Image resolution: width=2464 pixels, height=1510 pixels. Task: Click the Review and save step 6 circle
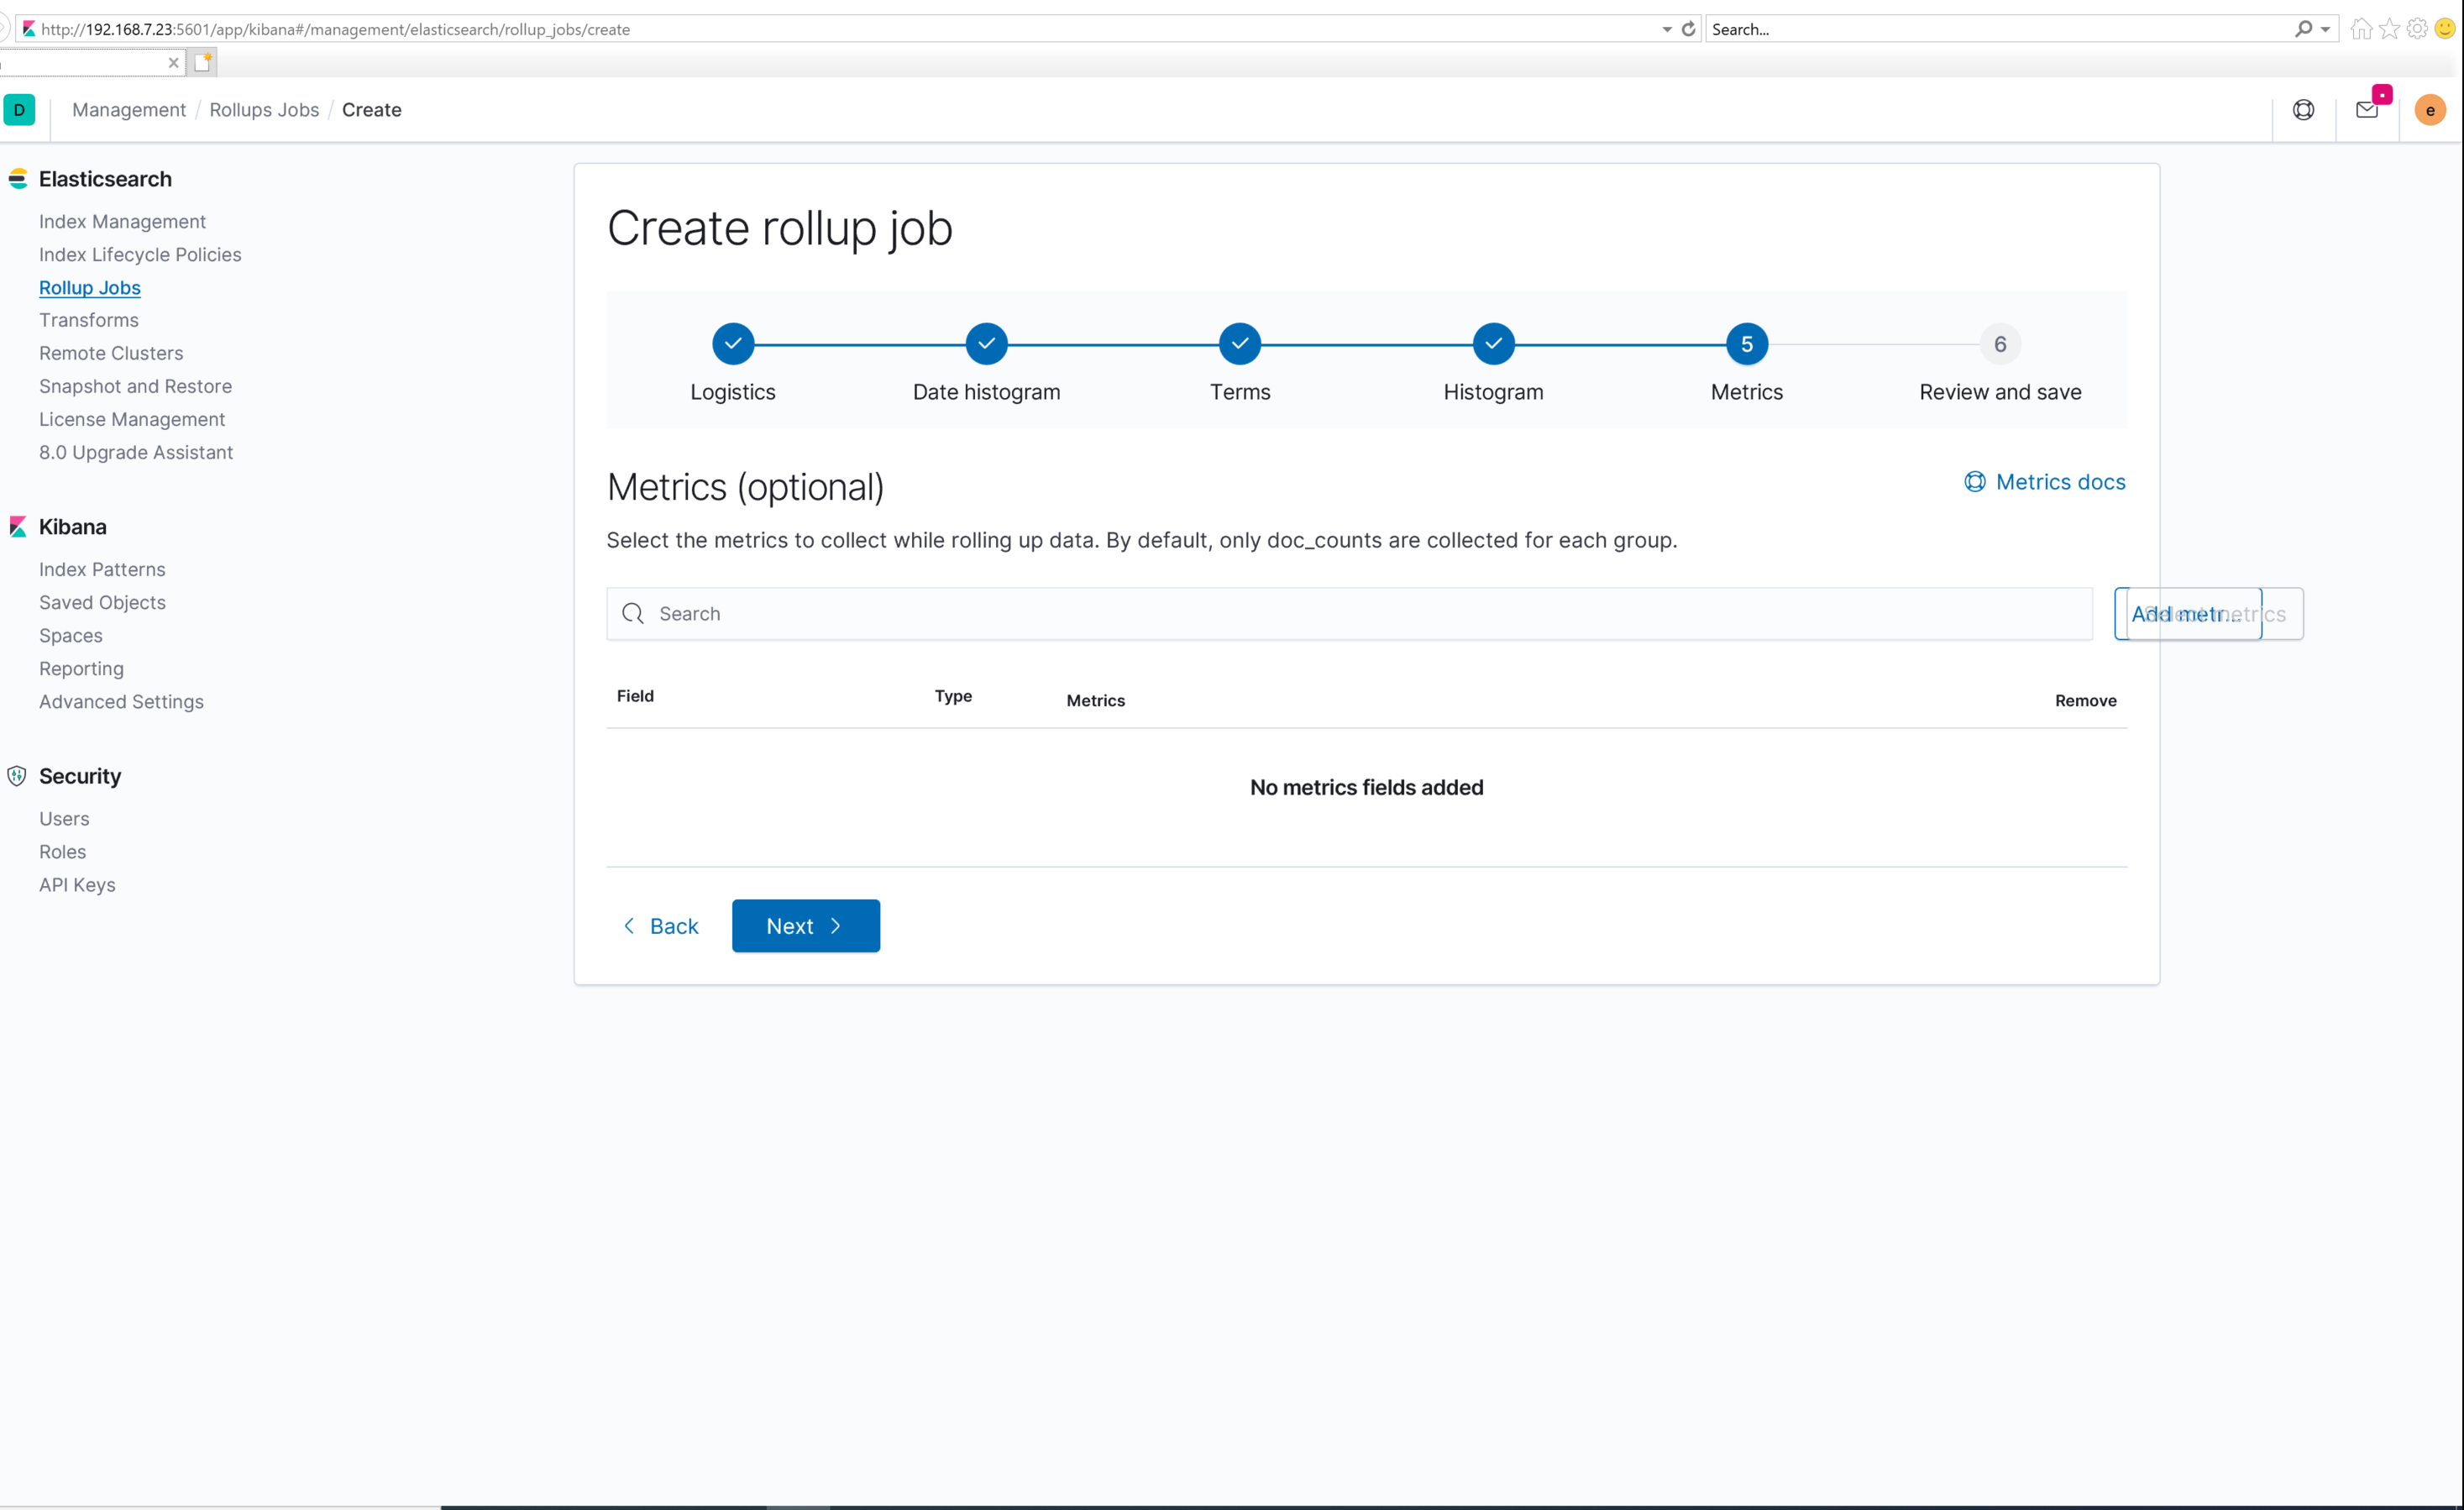pos(2000,344)
